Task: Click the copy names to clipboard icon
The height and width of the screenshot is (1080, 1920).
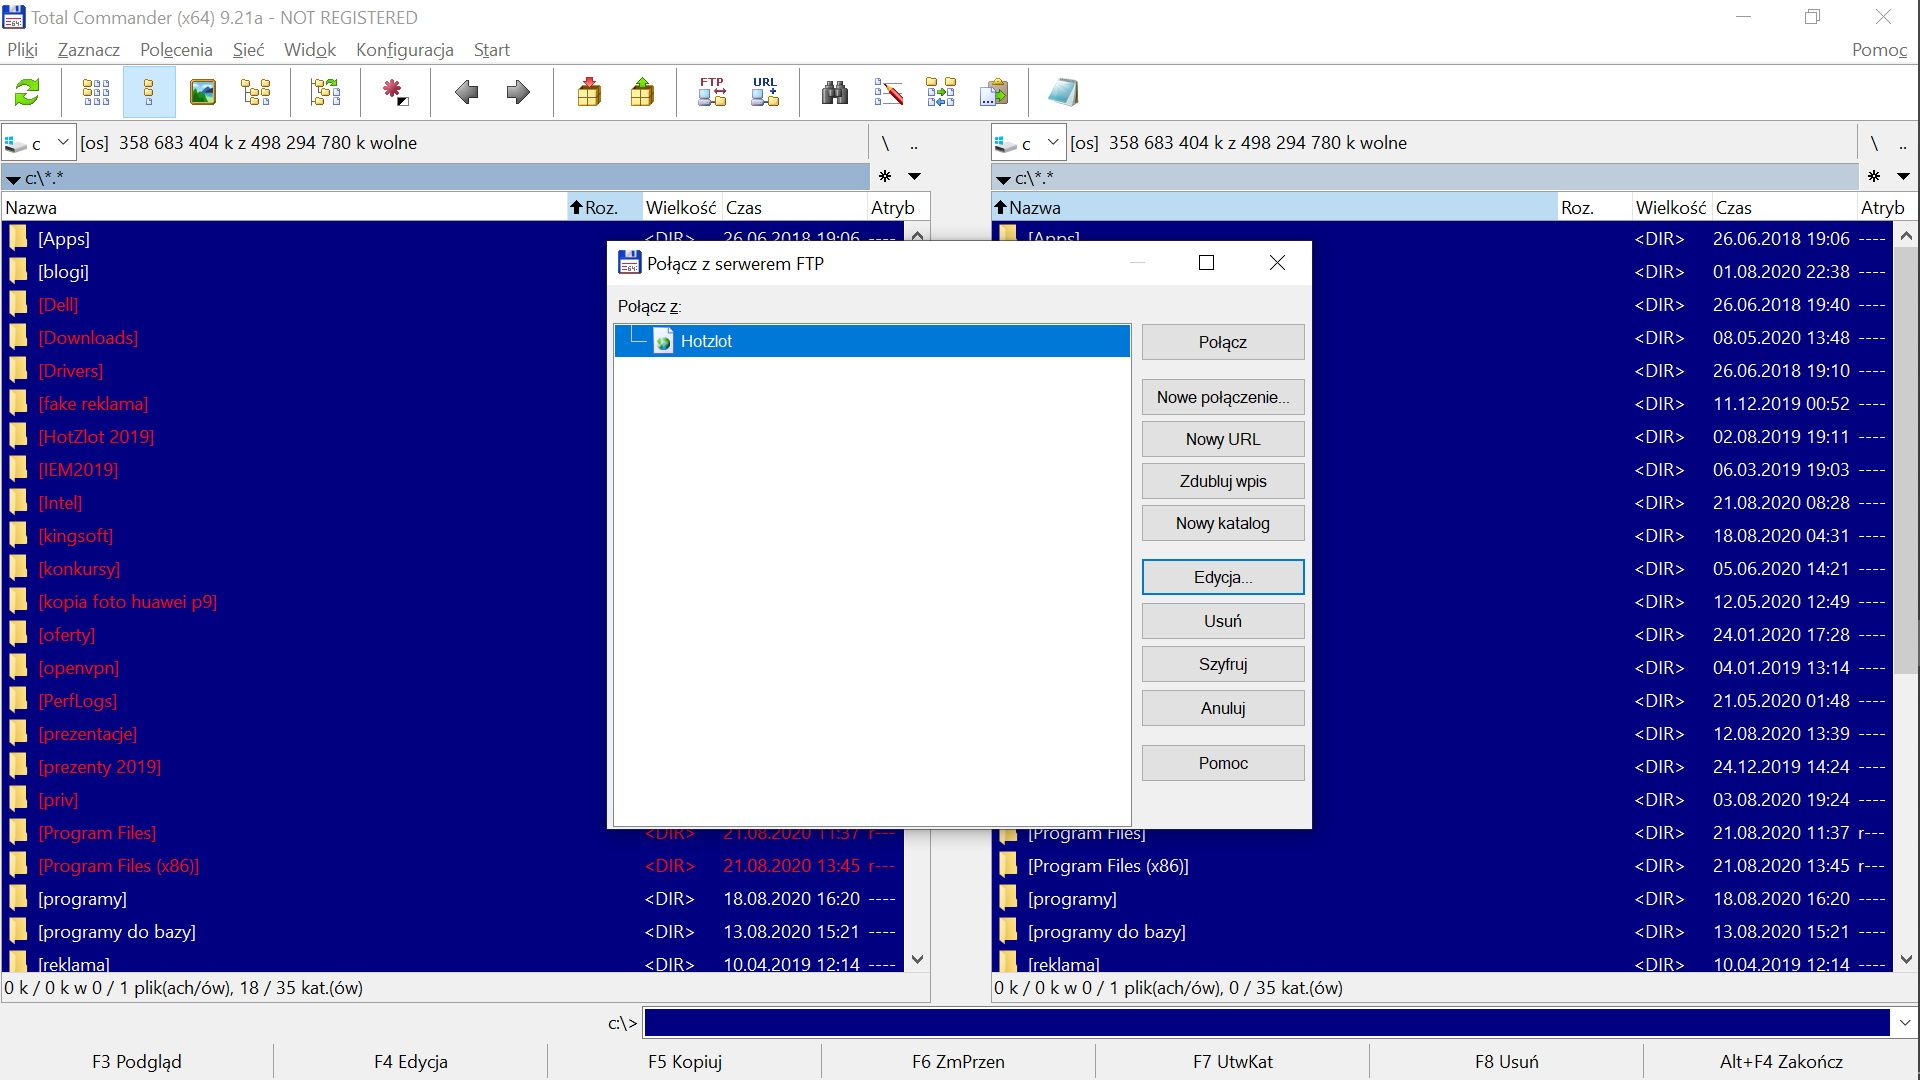Action: click(994, 93)
